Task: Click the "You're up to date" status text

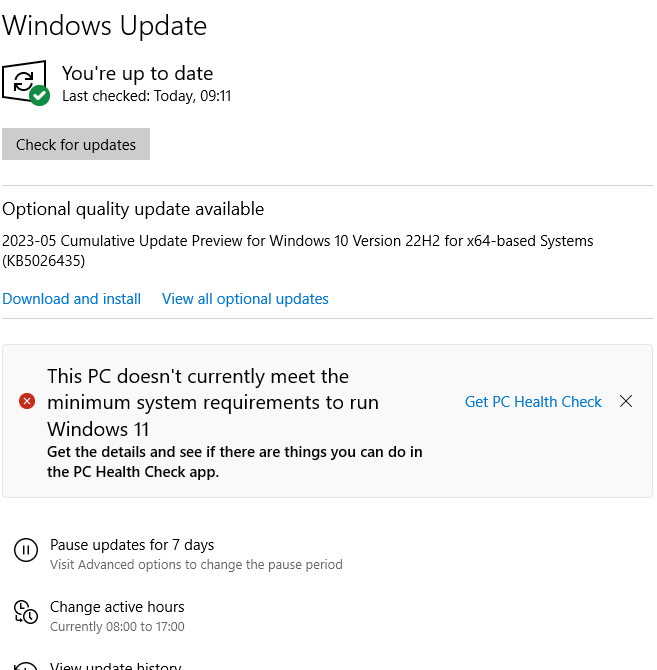Action: (137, 73)
